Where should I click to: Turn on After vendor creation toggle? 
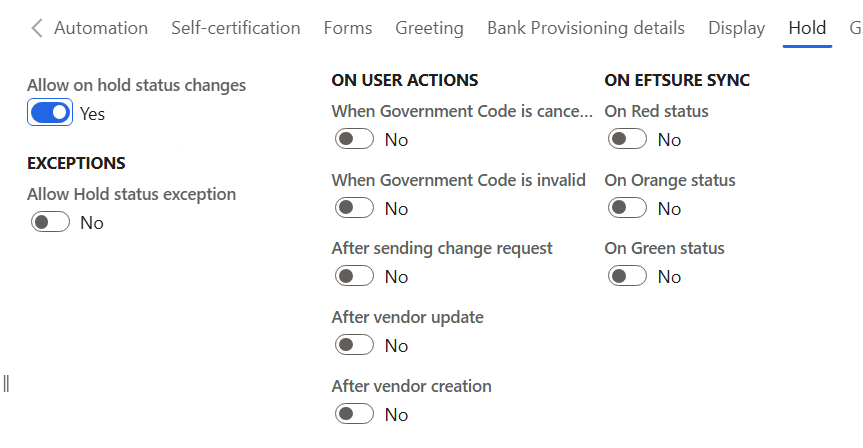pos(354,413)
